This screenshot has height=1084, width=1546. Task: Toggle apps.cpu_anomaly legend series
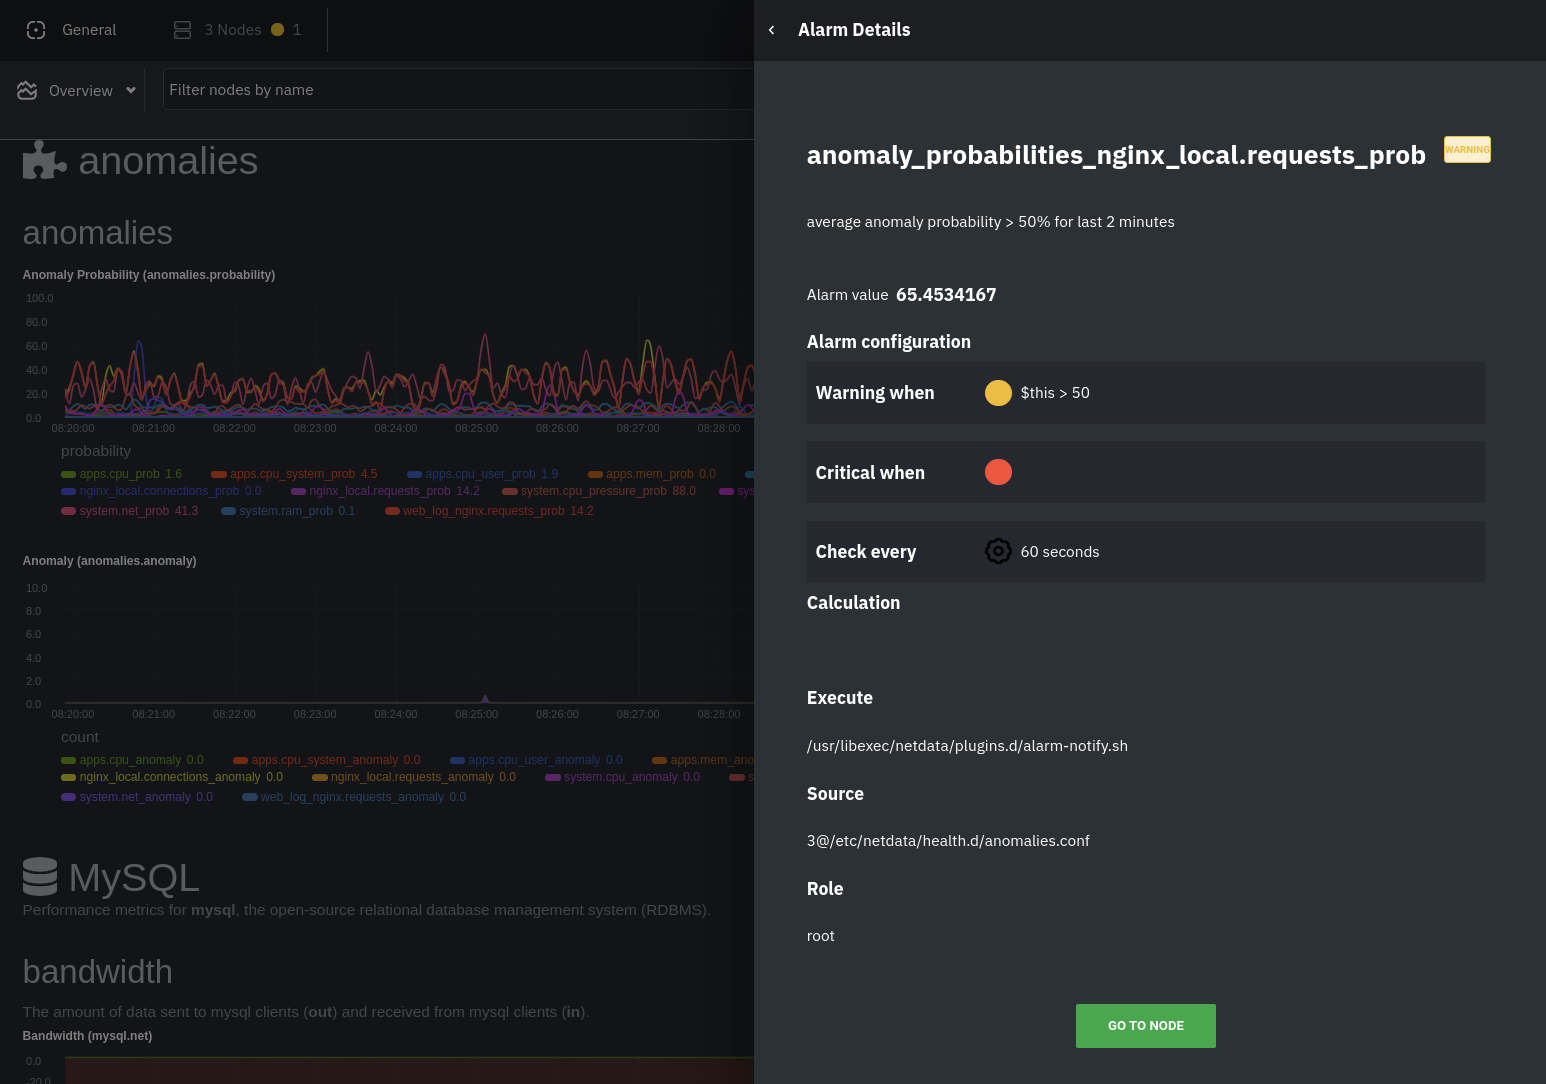tap(132, 760)
